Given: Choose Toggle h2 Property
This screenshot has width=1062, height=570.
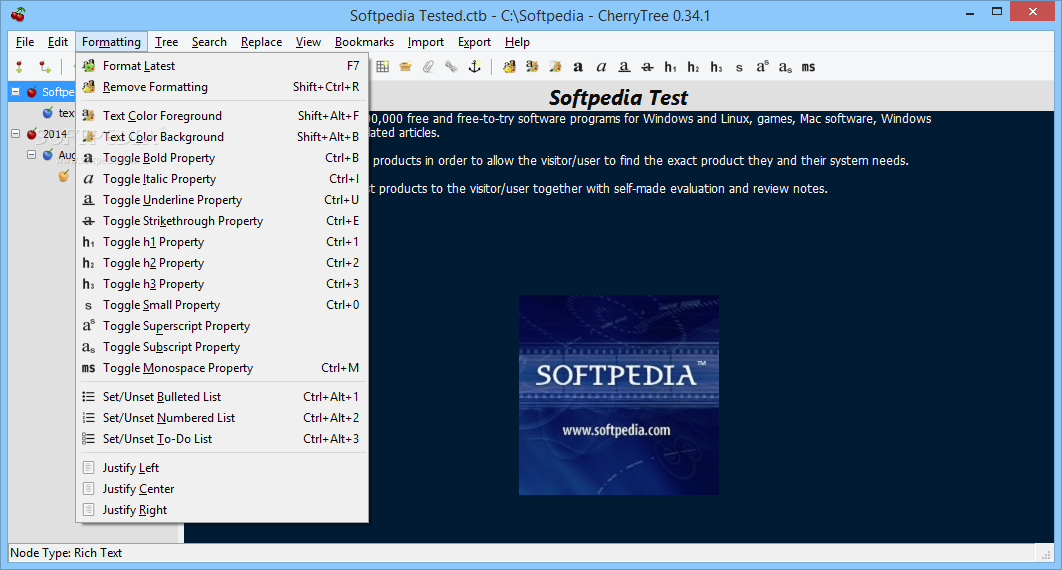Looking at the screenshot, I should click(x=221, y=263).
